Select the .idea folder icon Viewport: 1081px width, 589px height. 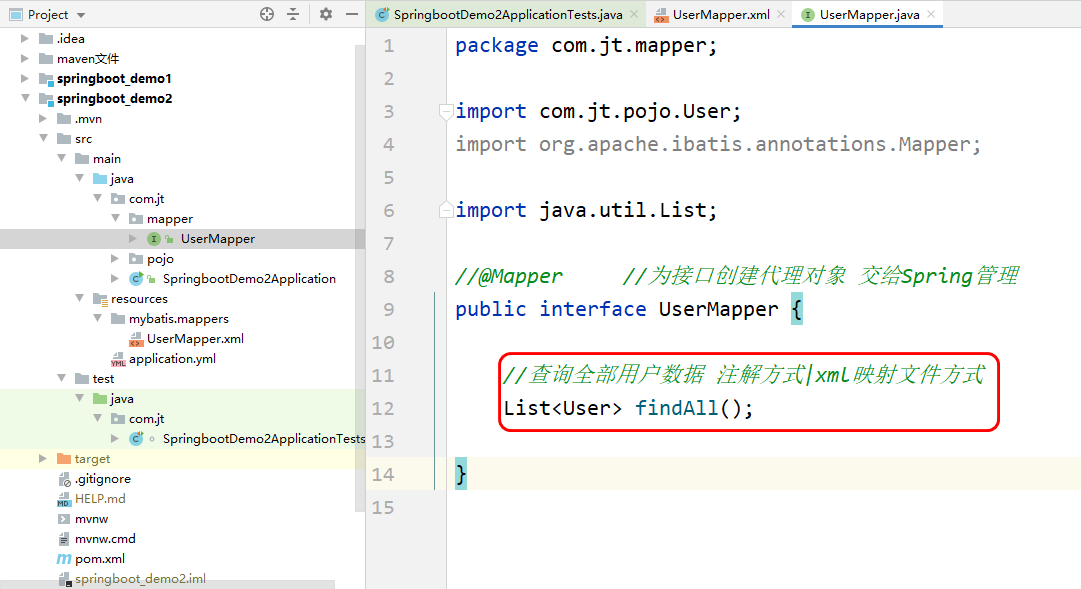coord(46,39)
